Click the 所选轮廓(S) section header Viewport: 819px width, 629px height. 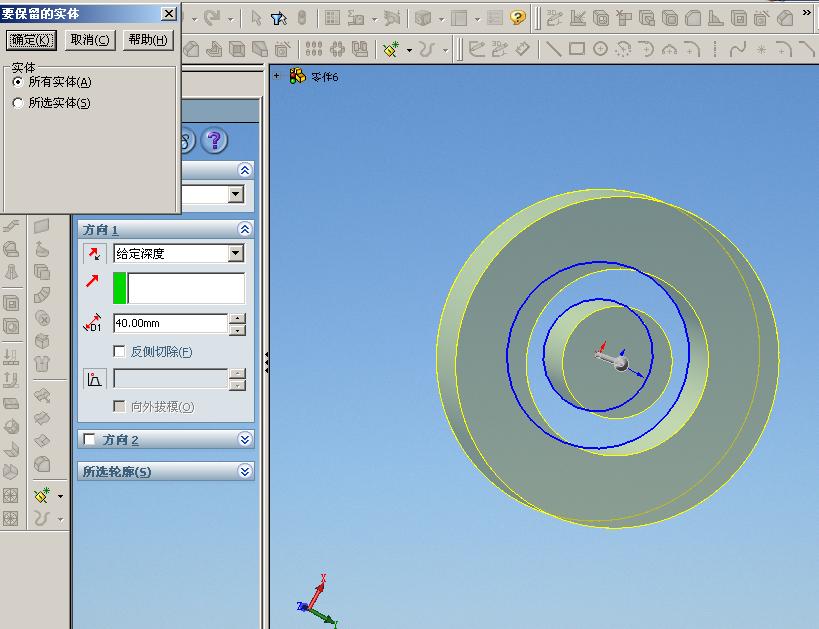point(166,472)
